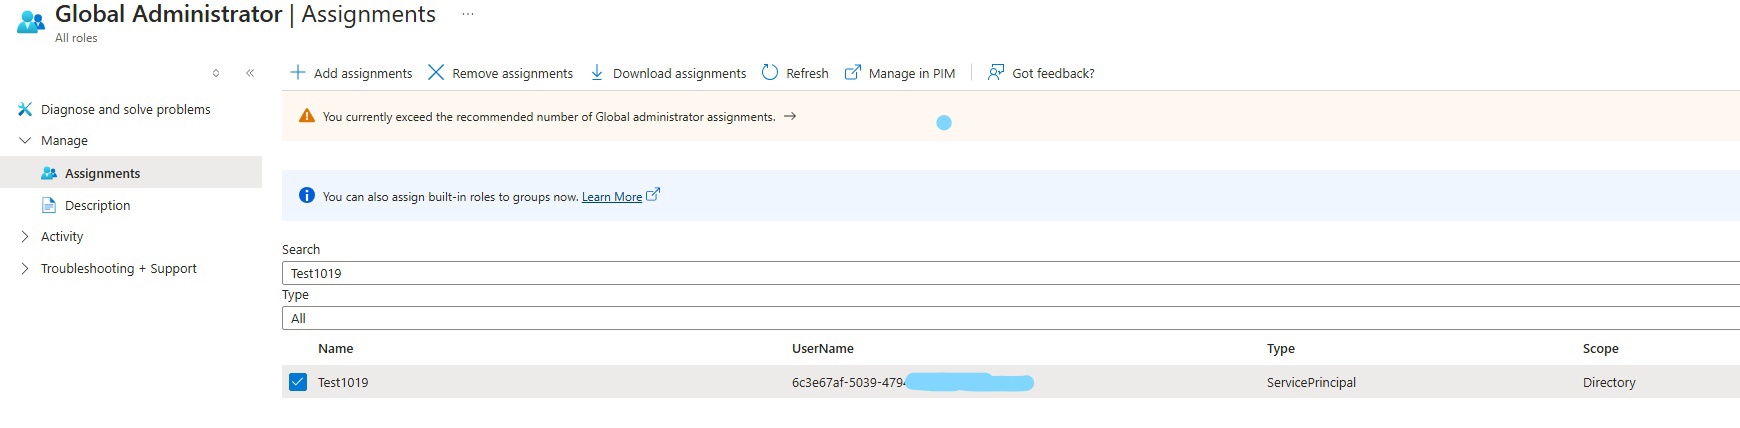Click the Search field containing Test1019
This screenshot has height=428, width=1740.
point(1011,273)
